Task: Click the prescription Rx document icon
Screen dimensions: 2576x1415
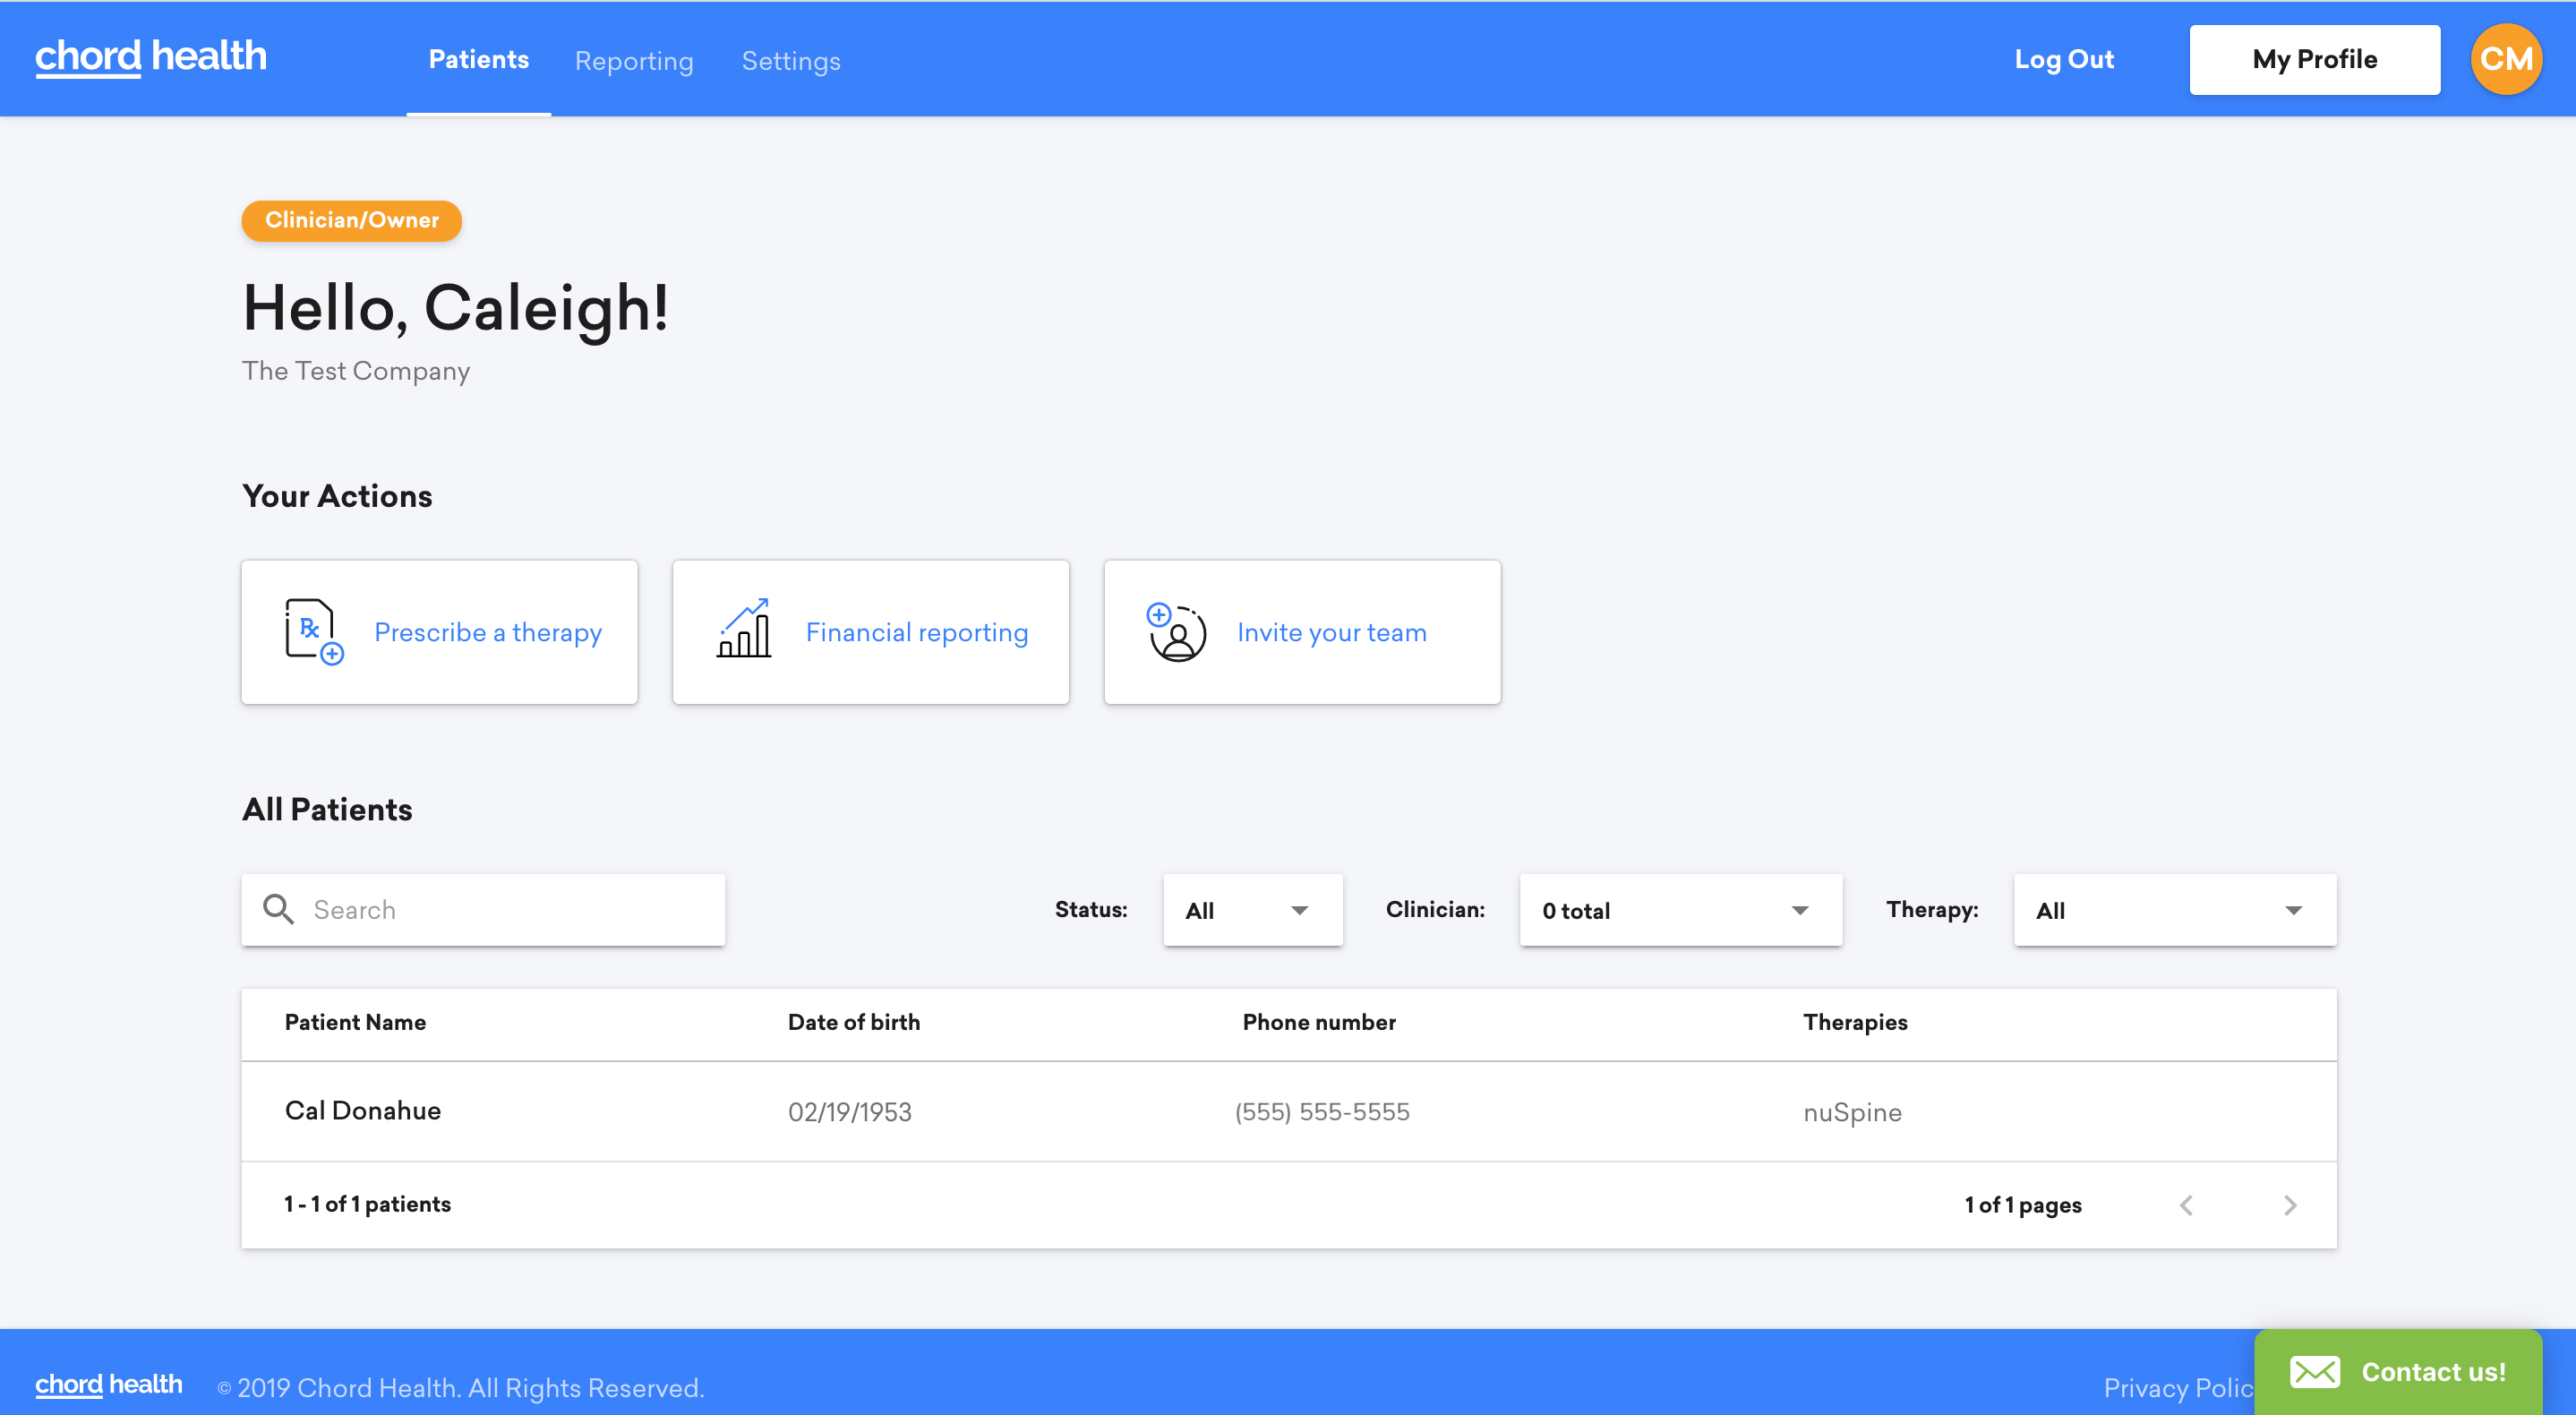Action: [x=314, y=632]
